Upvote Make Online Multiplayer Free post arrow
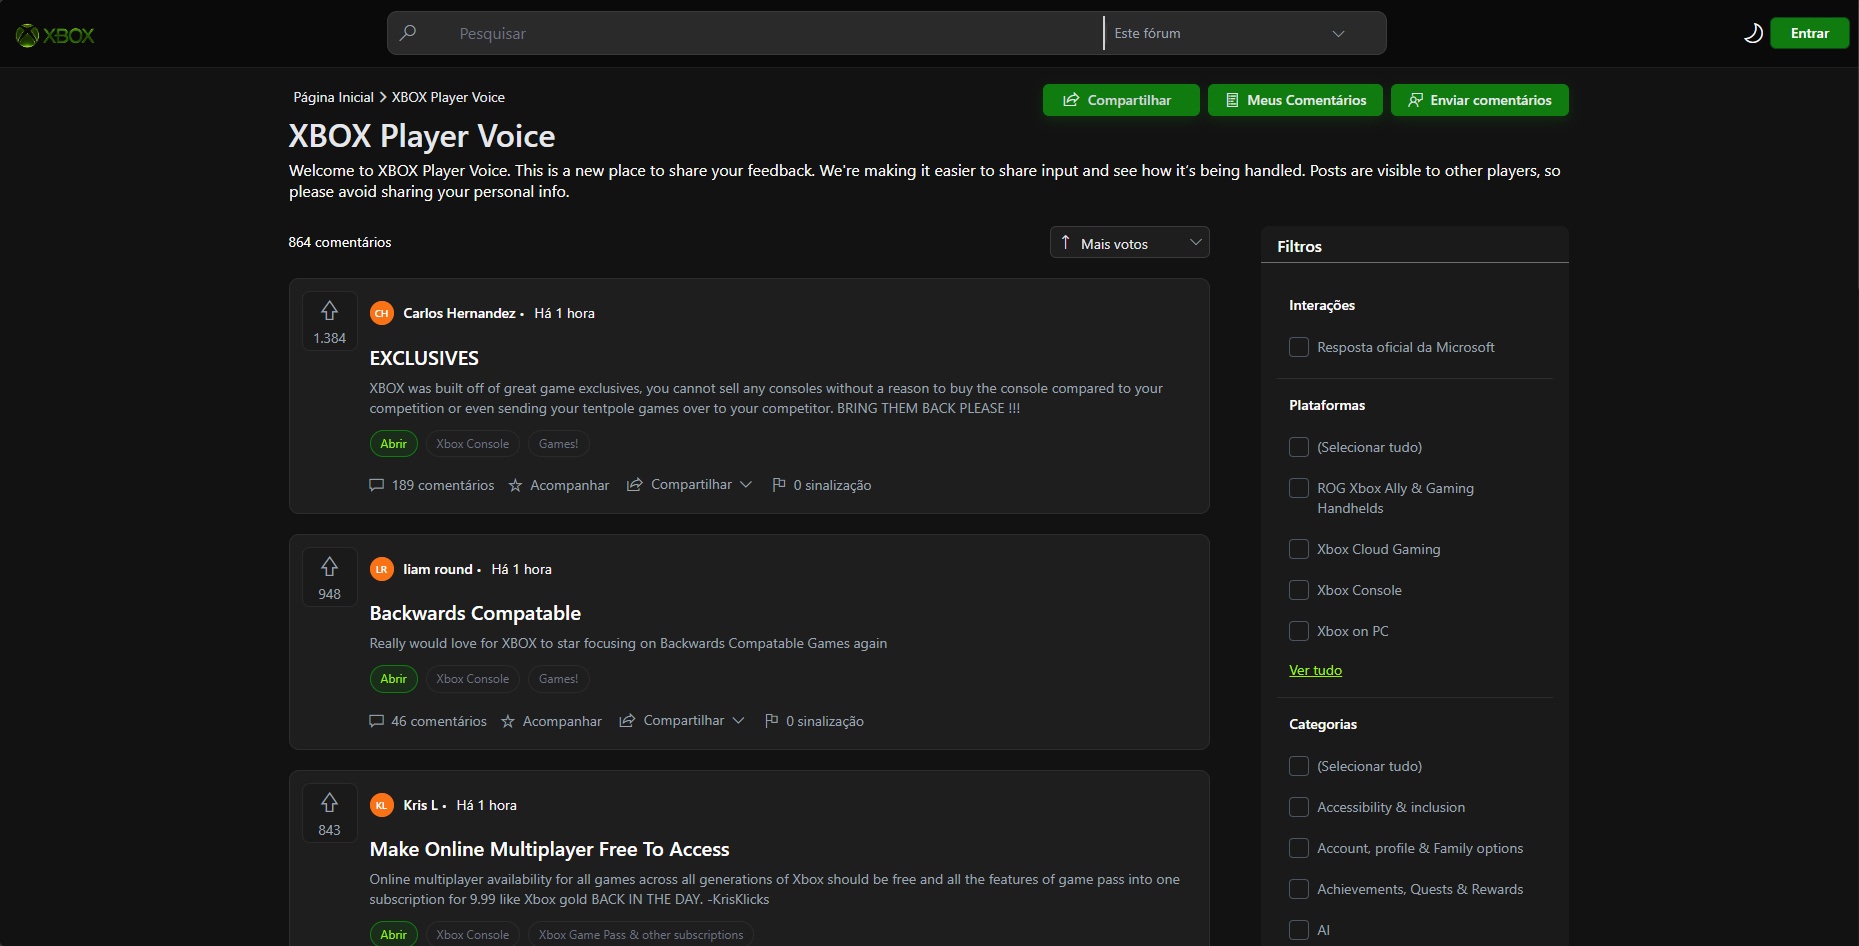Viewport: 1859px width, 946px height. [x=329, y=803]
